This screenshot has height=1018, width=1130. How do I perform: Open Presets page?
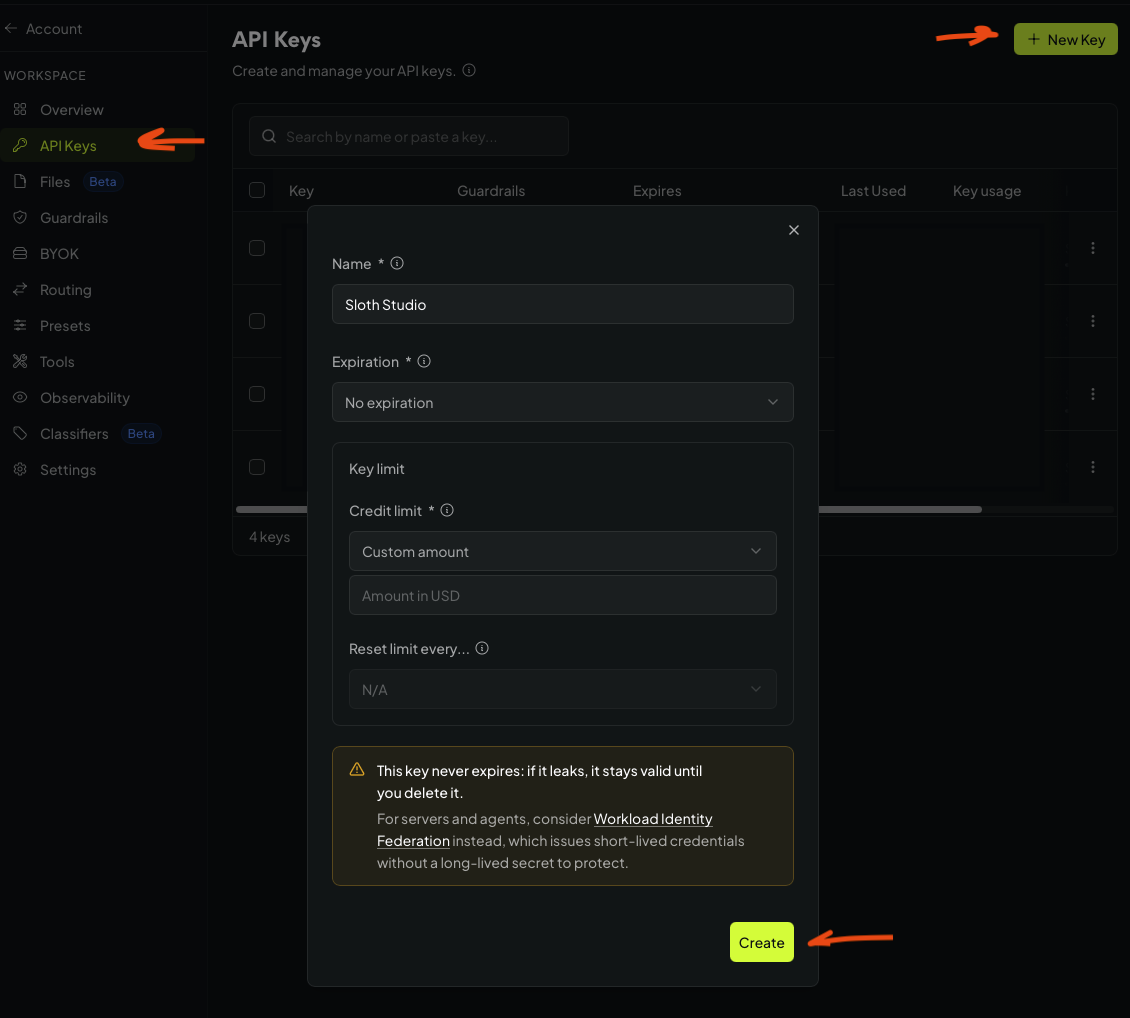pos(65,326)
